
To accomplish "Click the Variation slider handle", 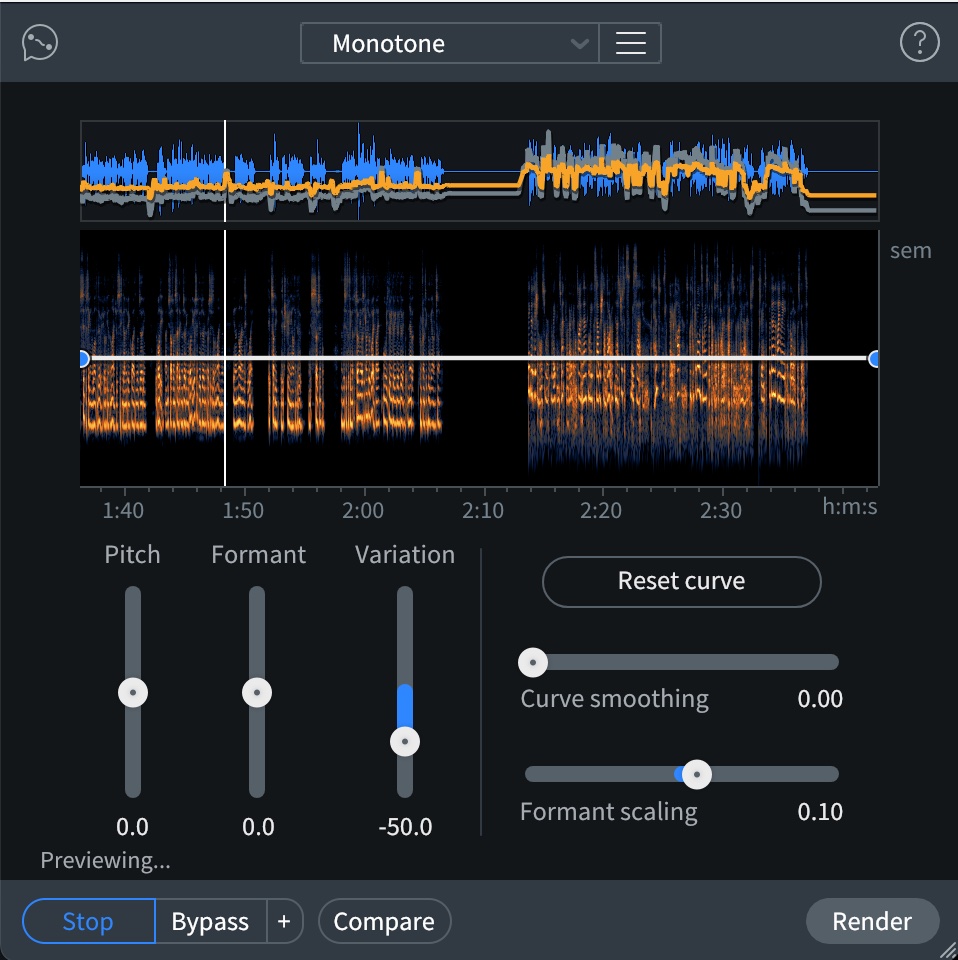I will click(x=404, y=741).
